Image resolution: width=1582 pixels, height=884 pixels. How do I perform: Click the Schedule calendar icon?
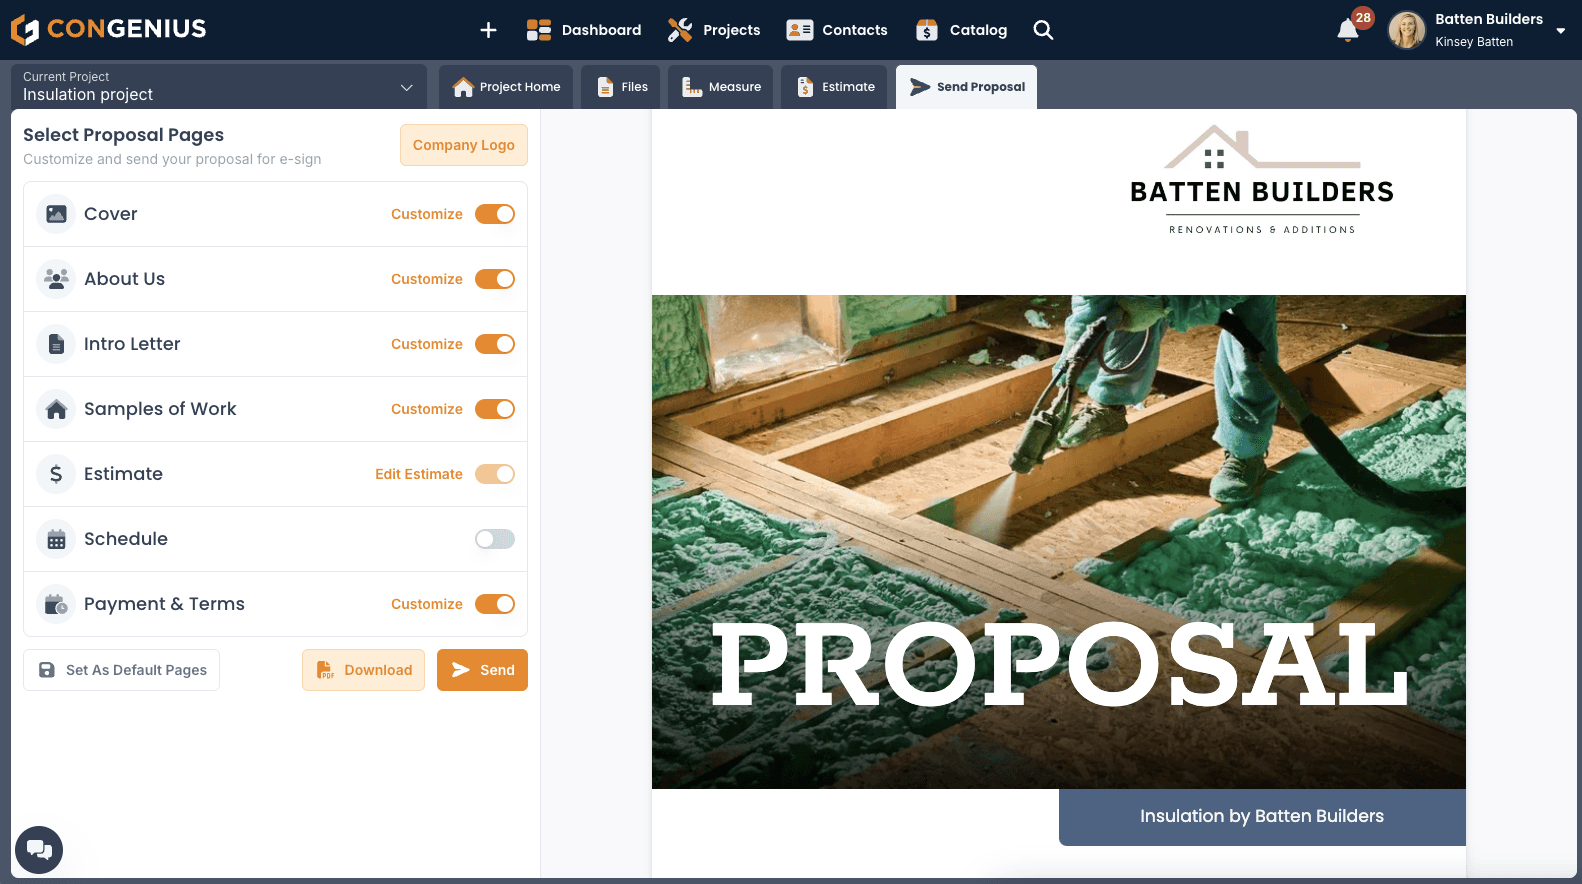(x=56, y=539)
